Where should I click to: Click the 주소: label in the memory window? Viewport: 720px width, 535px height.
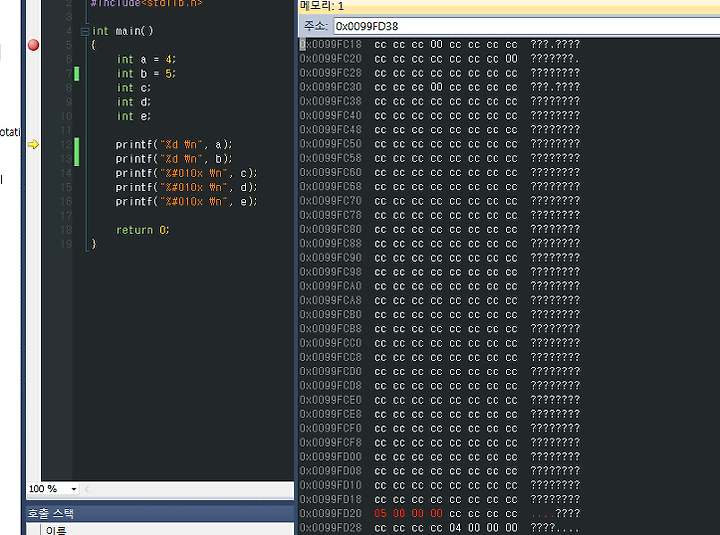click(x=315, y=26)
